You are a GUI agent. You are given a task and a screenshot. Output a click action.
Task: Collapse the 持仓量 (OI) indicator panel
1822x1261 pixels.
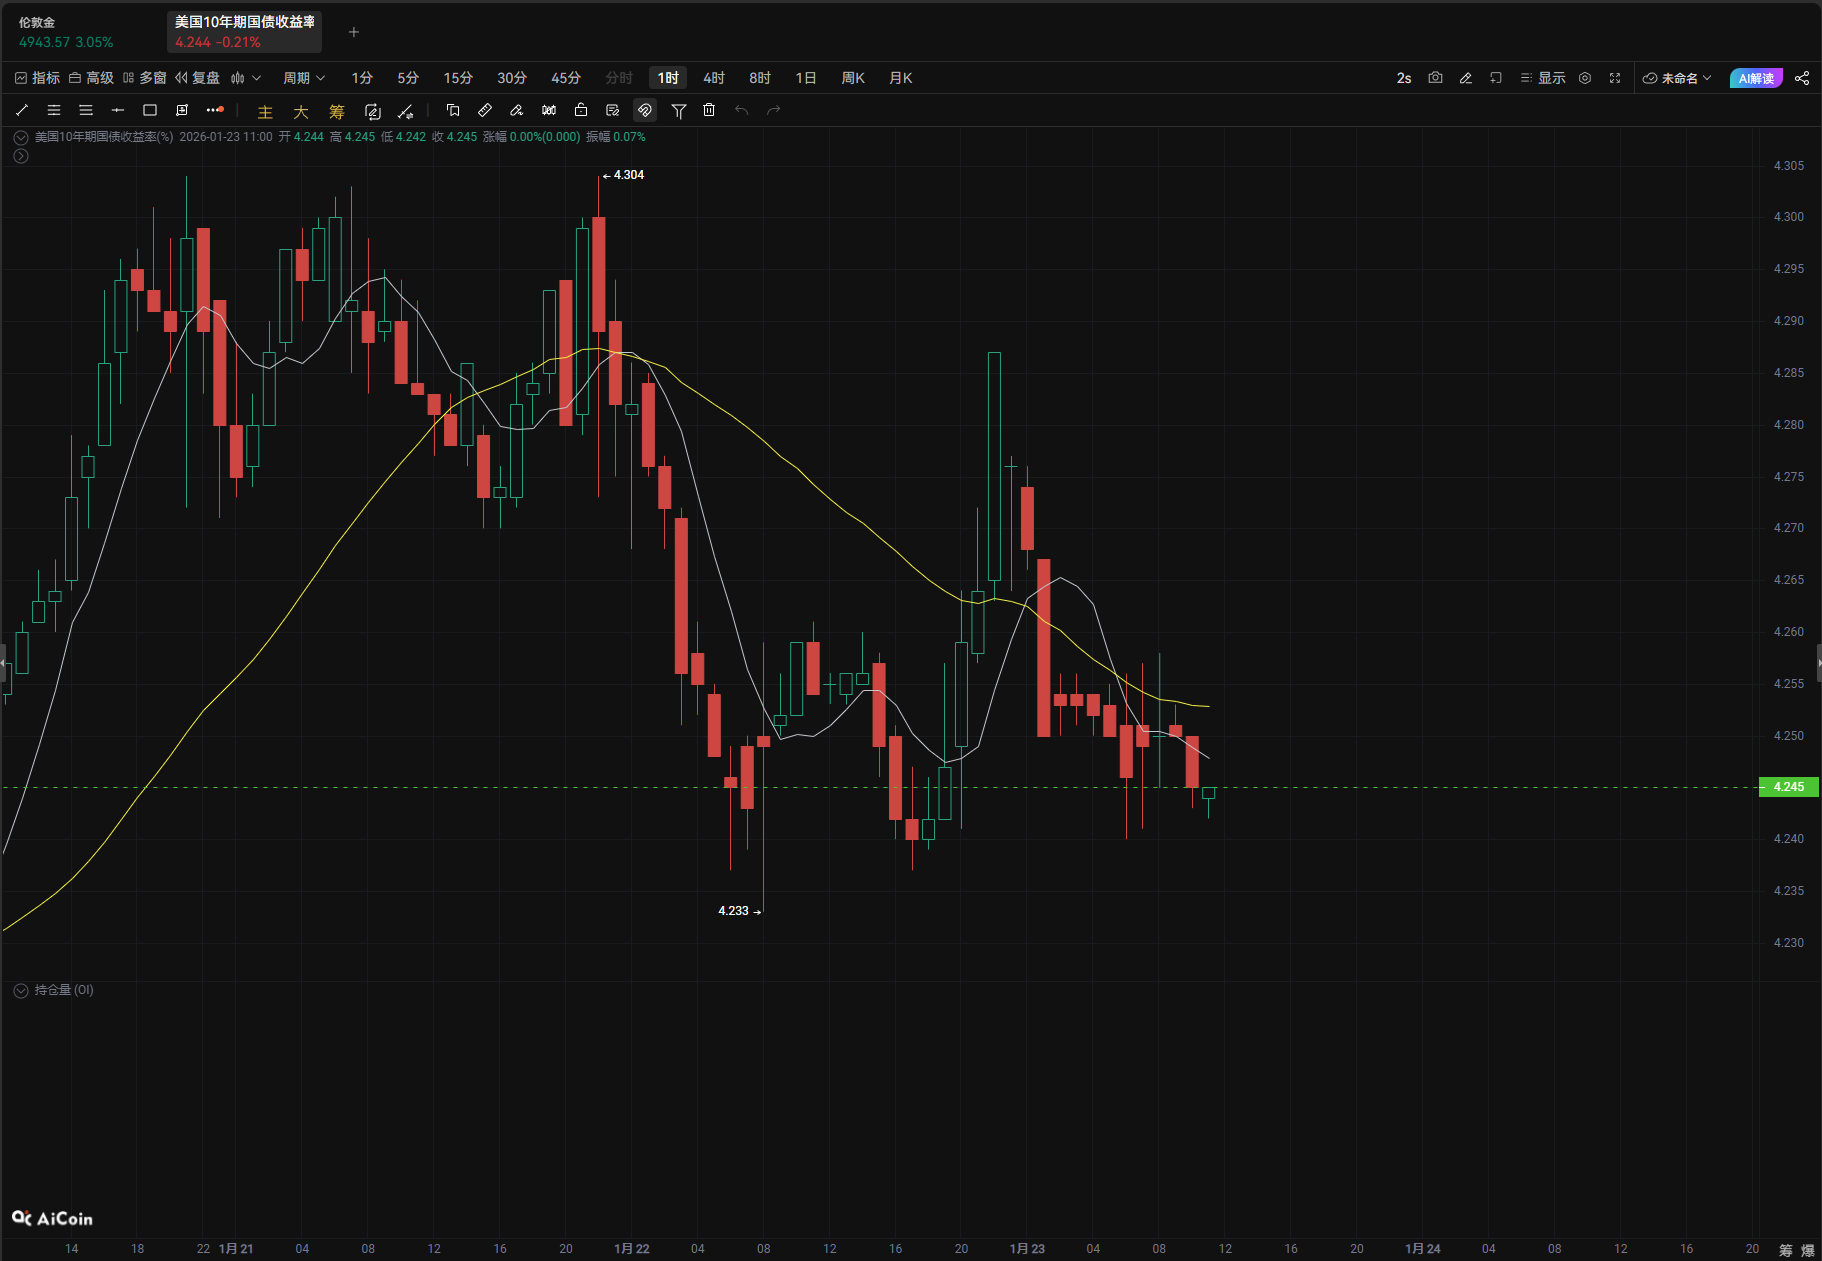click(21, 990)
